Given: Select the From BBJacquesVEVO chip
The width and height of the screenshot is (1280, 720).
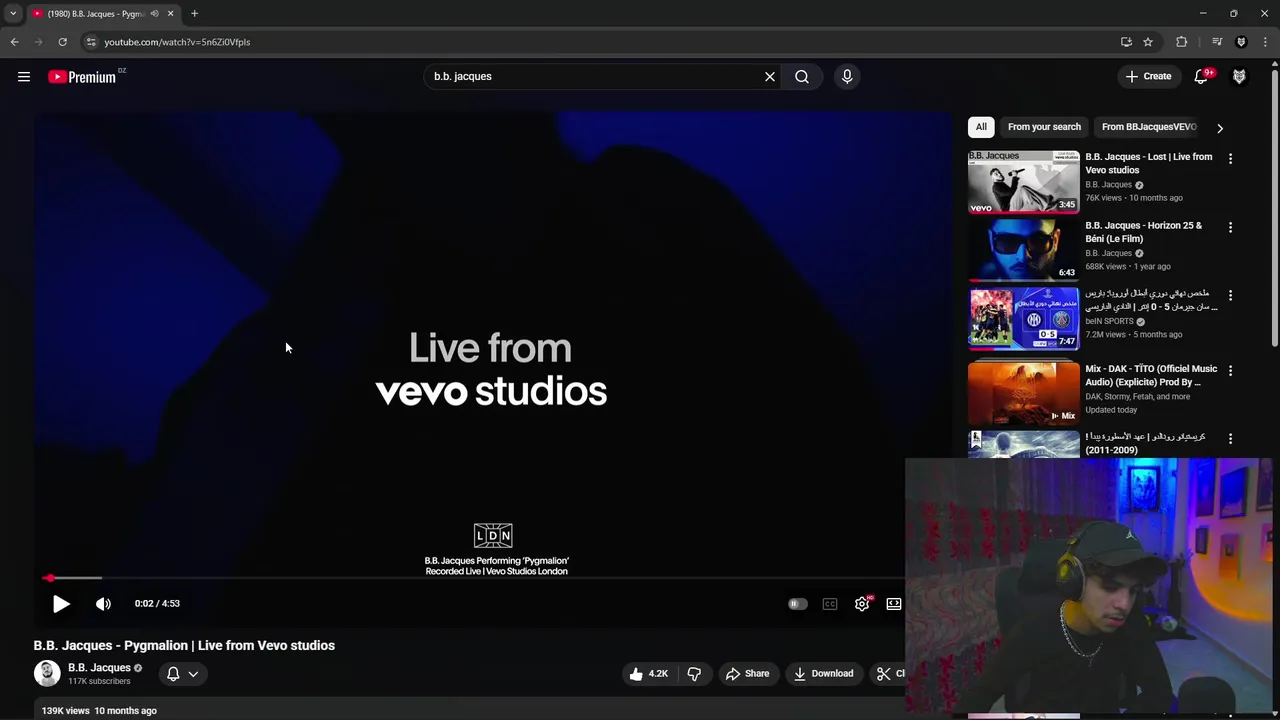Looking at the screenshot, I should point(1148,127).
